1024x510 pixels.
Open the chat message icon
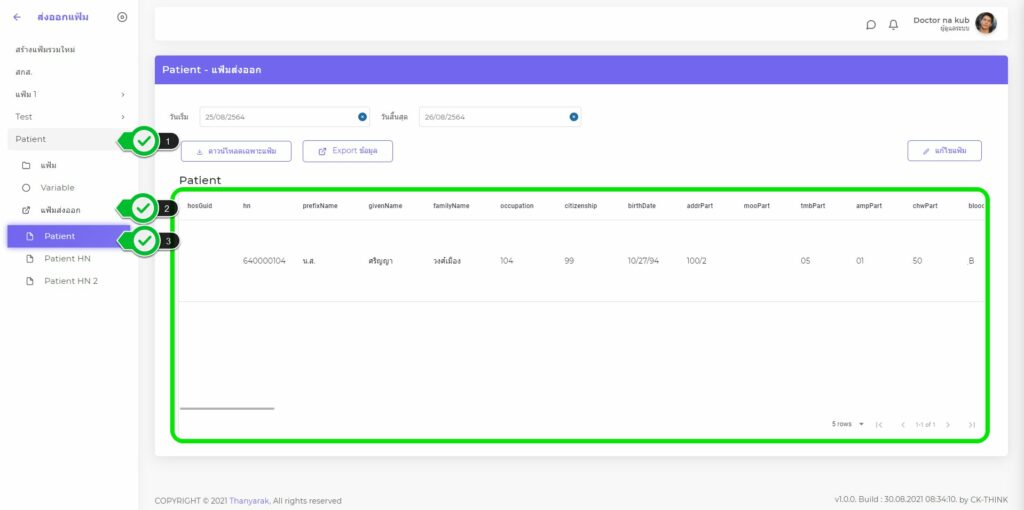coord(871,25)
